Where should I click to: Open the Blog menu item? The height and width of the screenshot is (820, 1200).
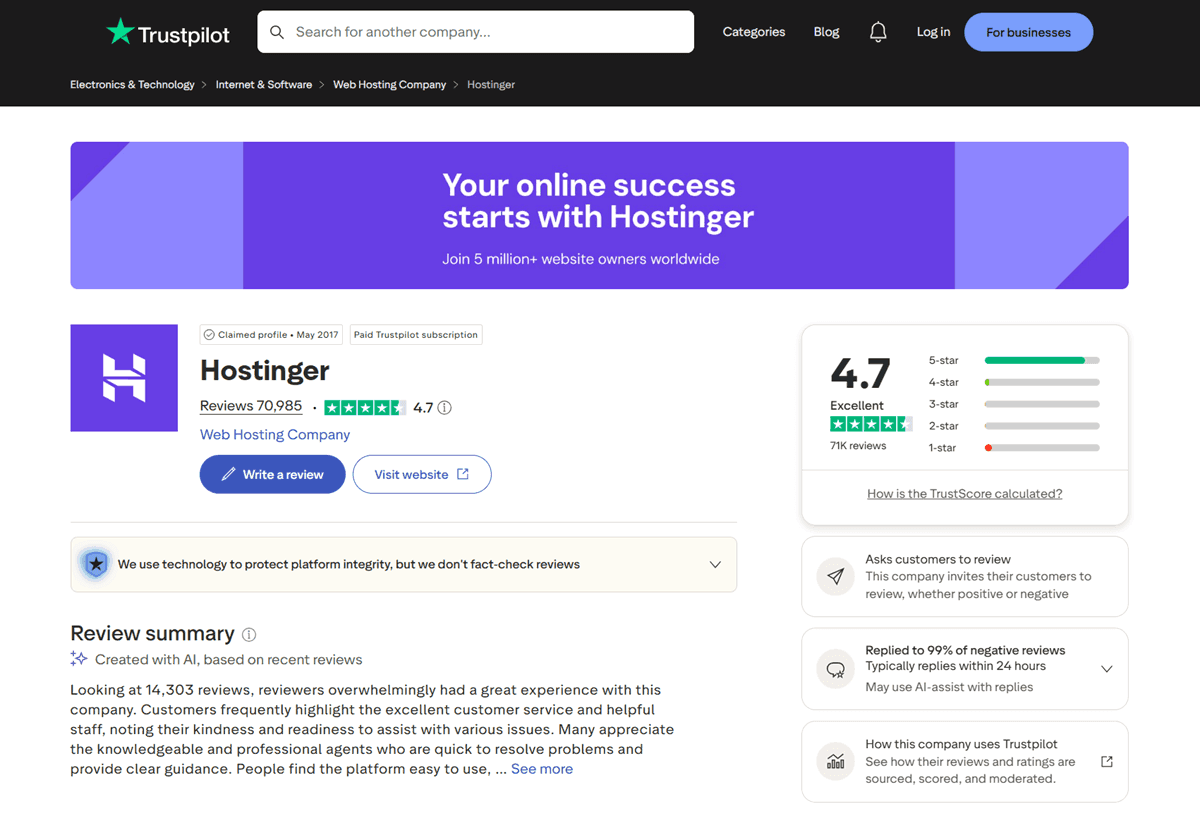pyautogui.click(x=827, y=32)
